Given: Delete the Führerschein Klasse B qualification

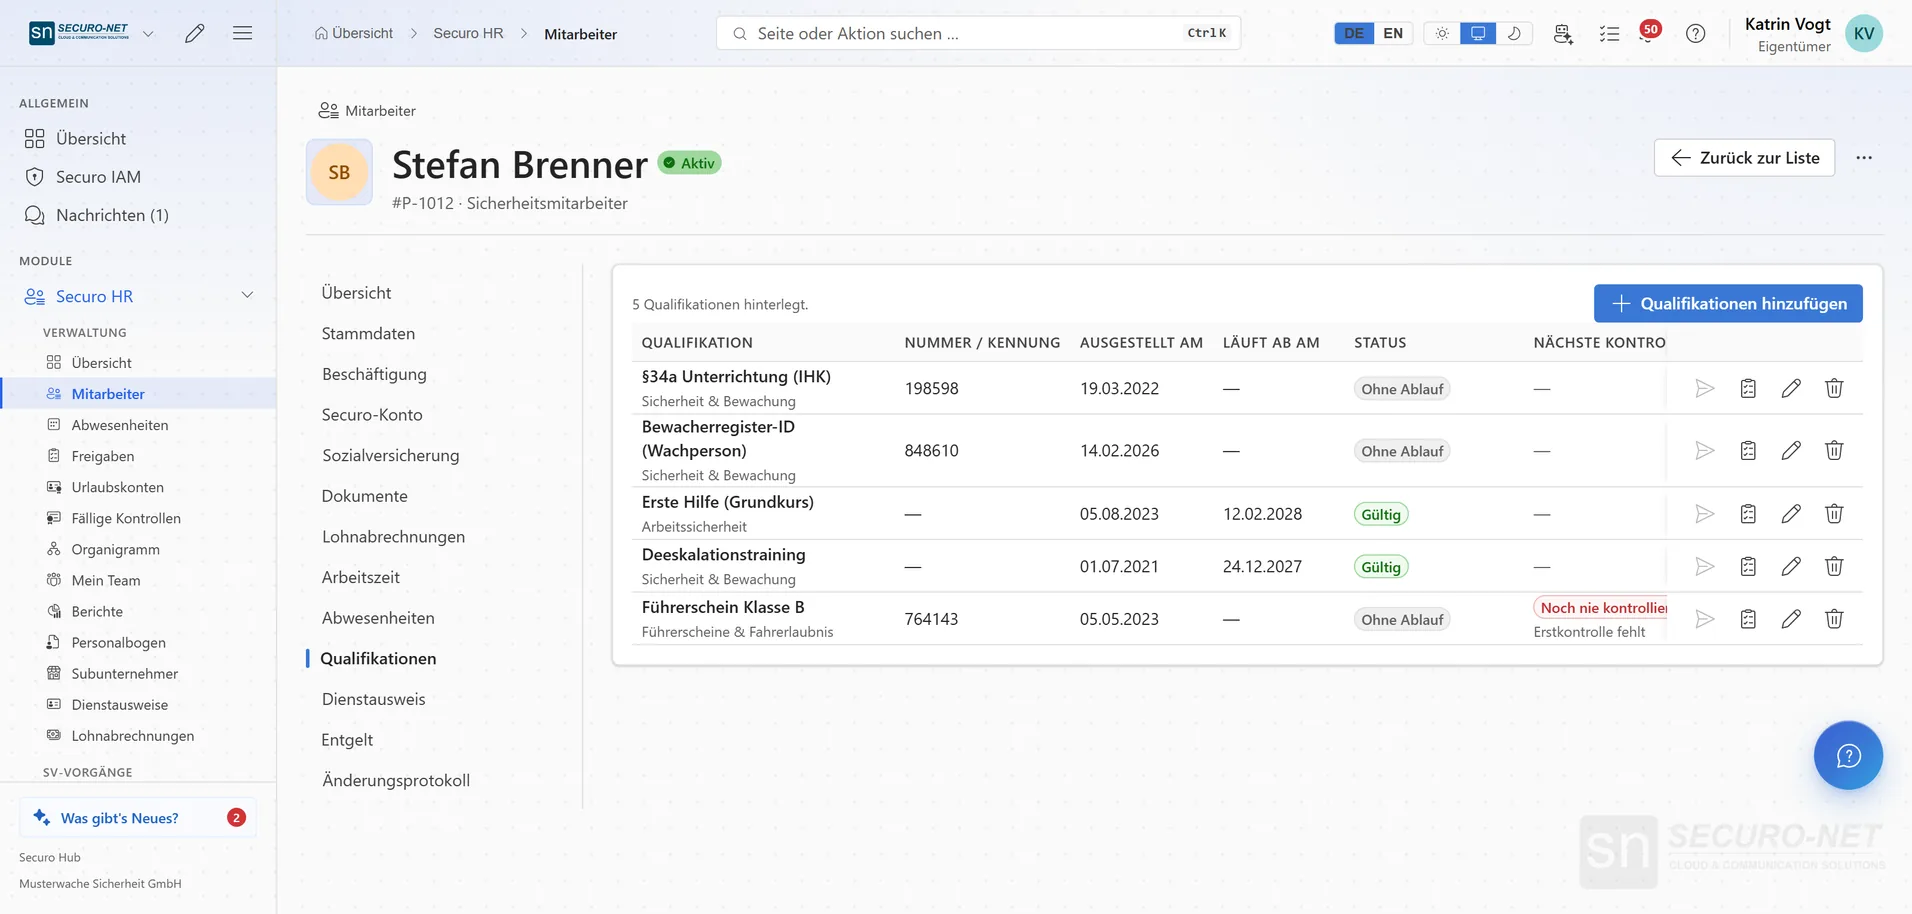Looking at the screenshot, I should pos(1834,619).
